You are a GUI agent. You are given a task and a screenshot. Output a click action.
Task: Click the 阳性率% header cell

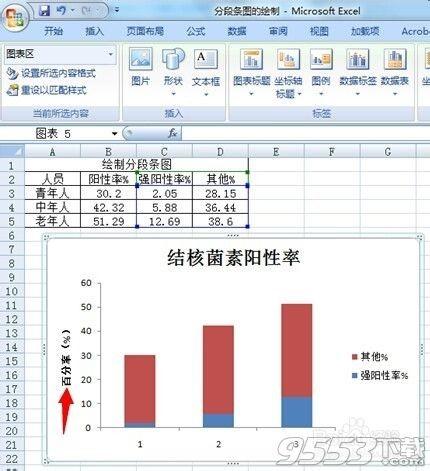tap(108, 179)
